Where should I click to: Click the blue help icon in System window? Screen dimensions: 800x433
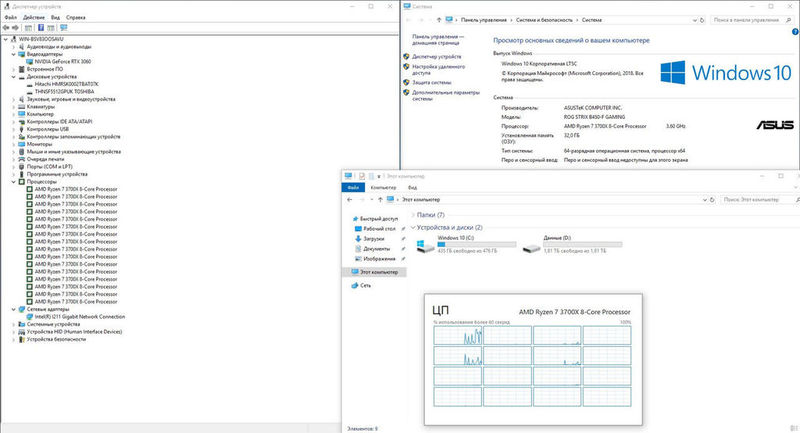[795, 32]
